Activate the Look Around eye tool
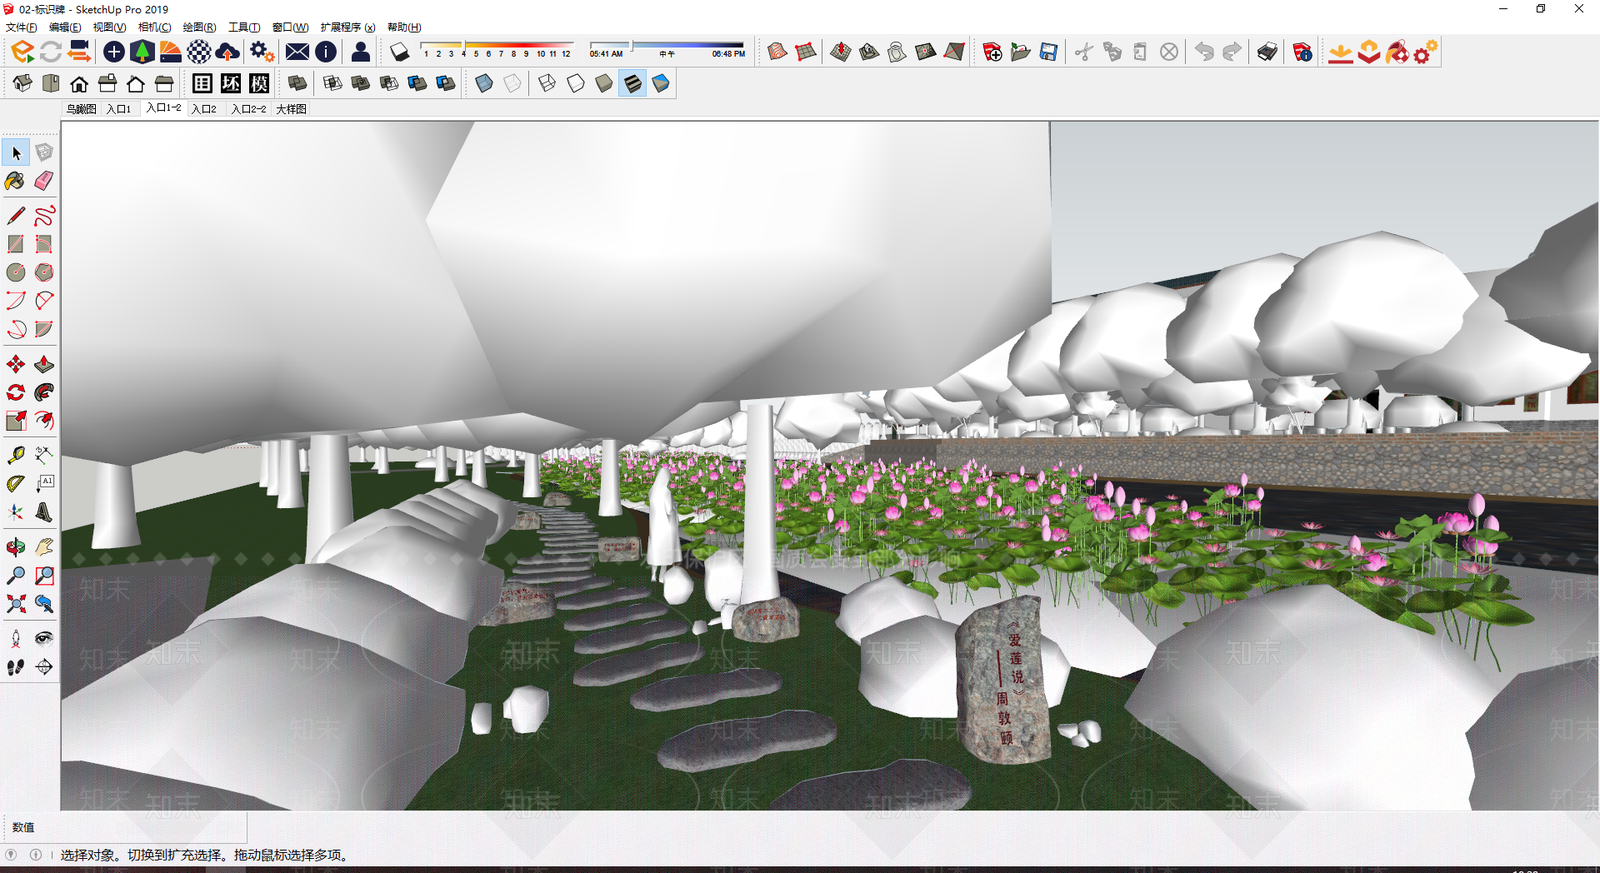This screenshot has height=873, width=1600. pyautogui.click(x=44, y=638)
